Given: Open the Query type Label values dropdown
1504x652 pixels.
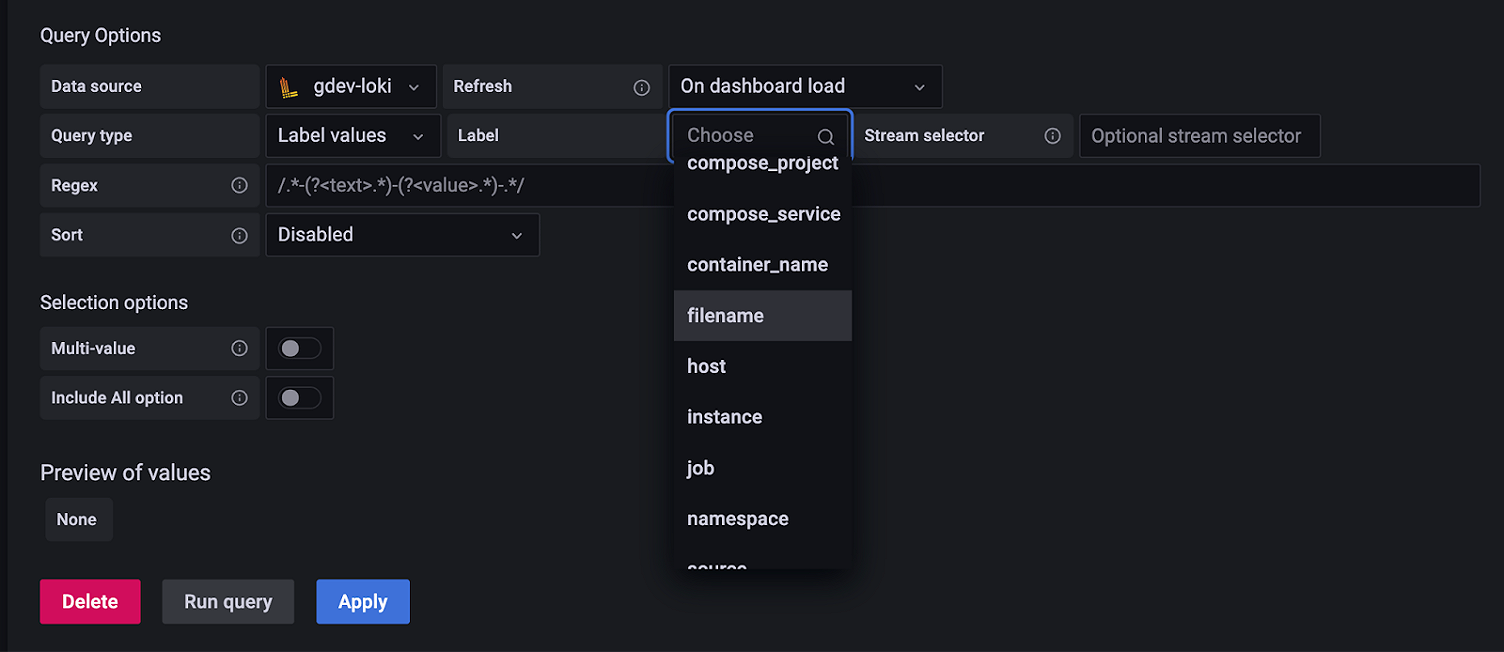Looking at the screenshot, I should coord(352,136).
